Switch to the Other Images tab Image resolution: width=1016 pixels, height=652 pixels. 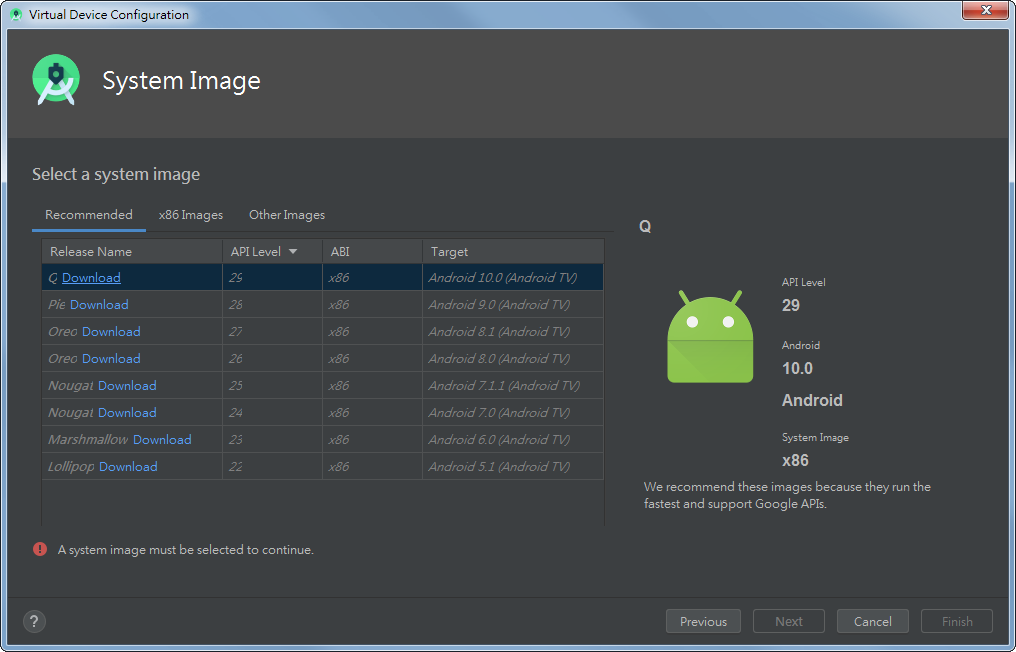[287, 215]
